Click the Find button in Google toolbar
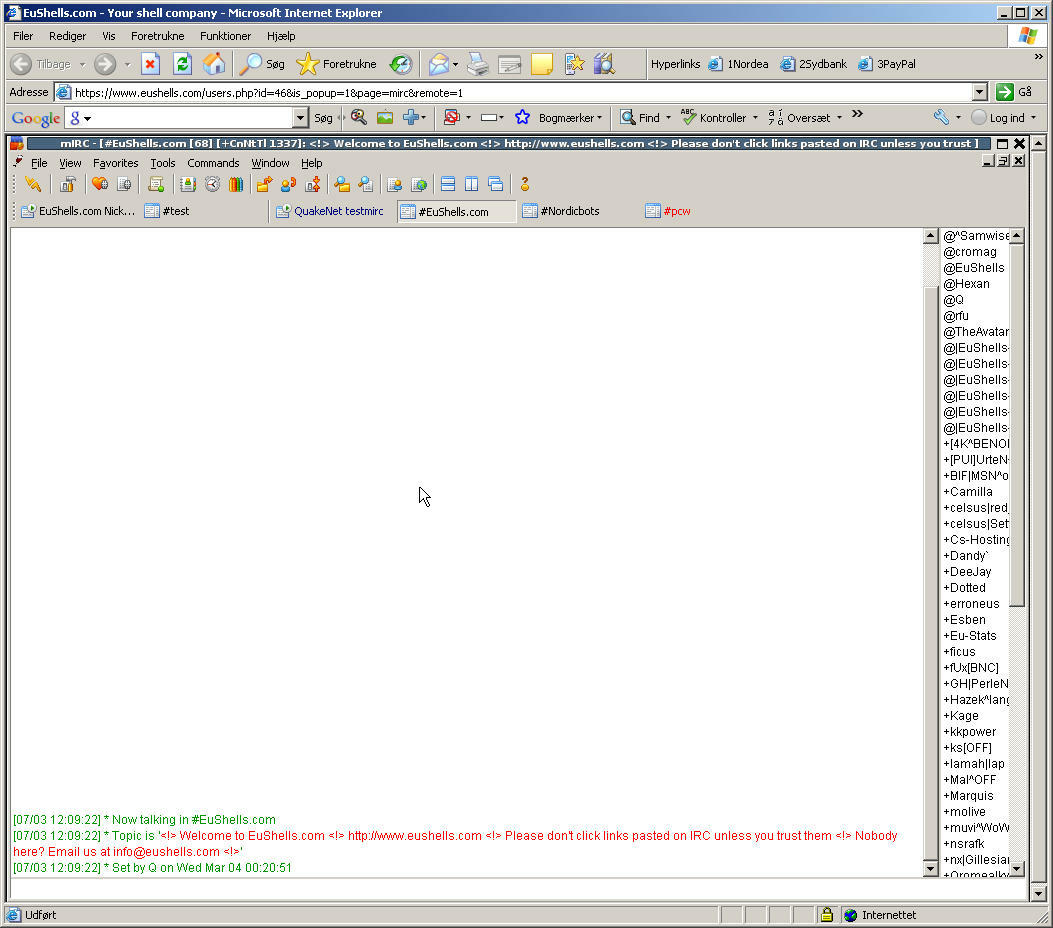 [640, 118]
